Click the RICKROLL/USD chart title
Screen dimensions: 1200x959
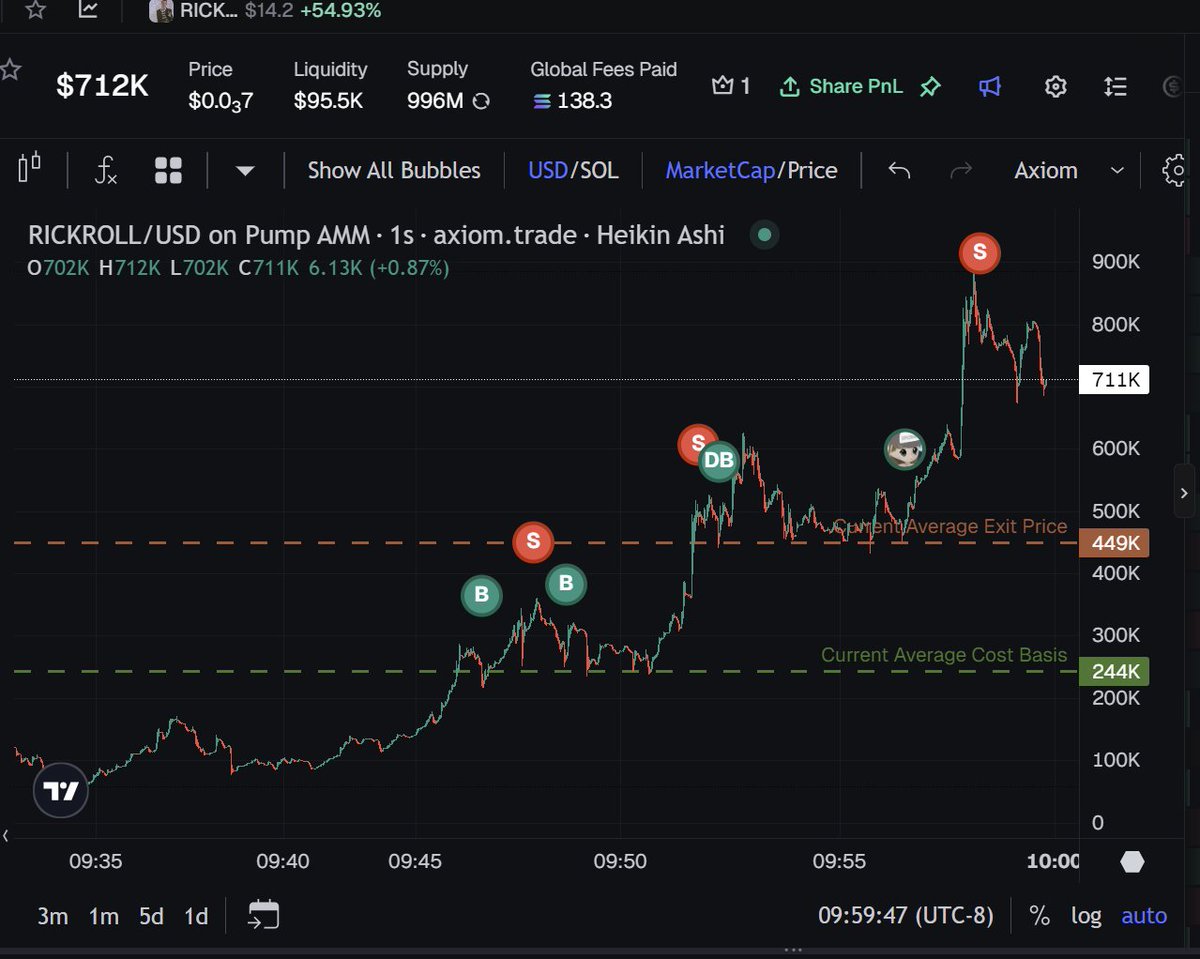point(376,236)
